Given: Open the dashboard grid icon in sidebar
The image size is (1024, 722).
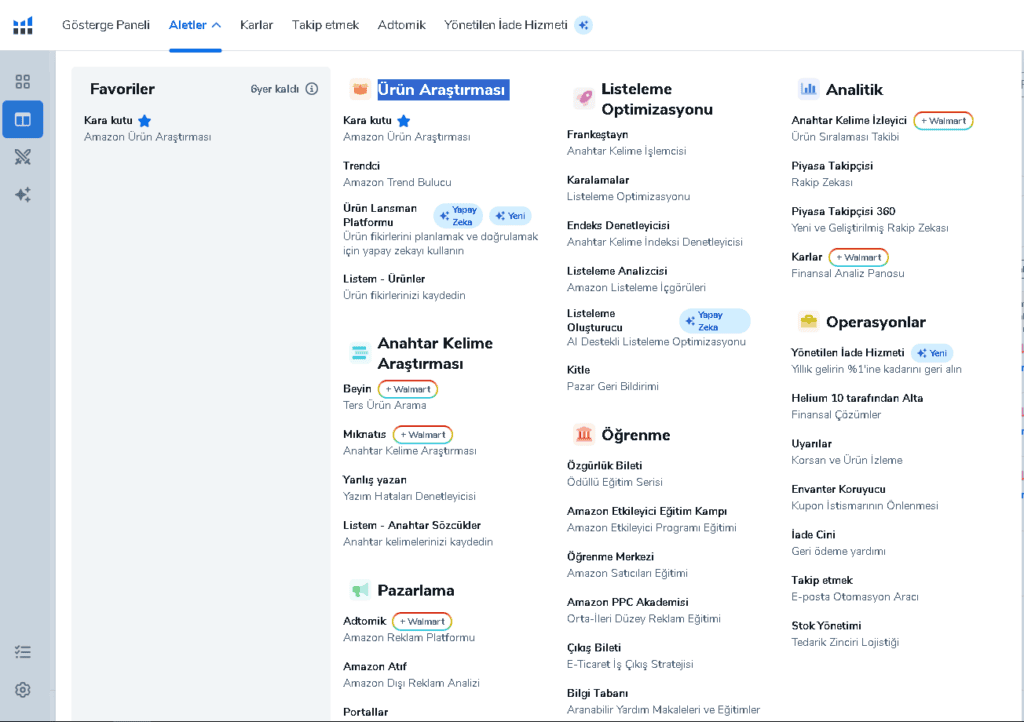Looking at the screenshot, I should (x=23, y=82).
